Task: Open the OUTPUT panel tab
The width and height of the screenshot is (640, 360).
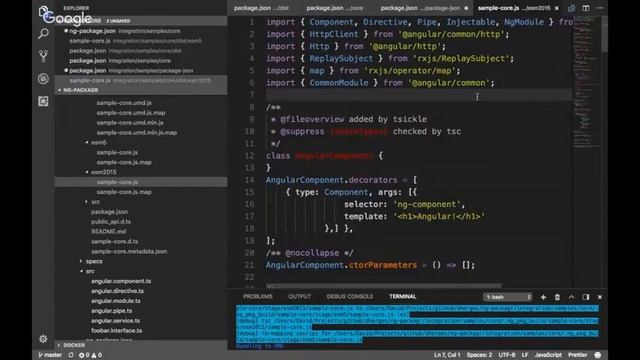Action: pos(300,297)
